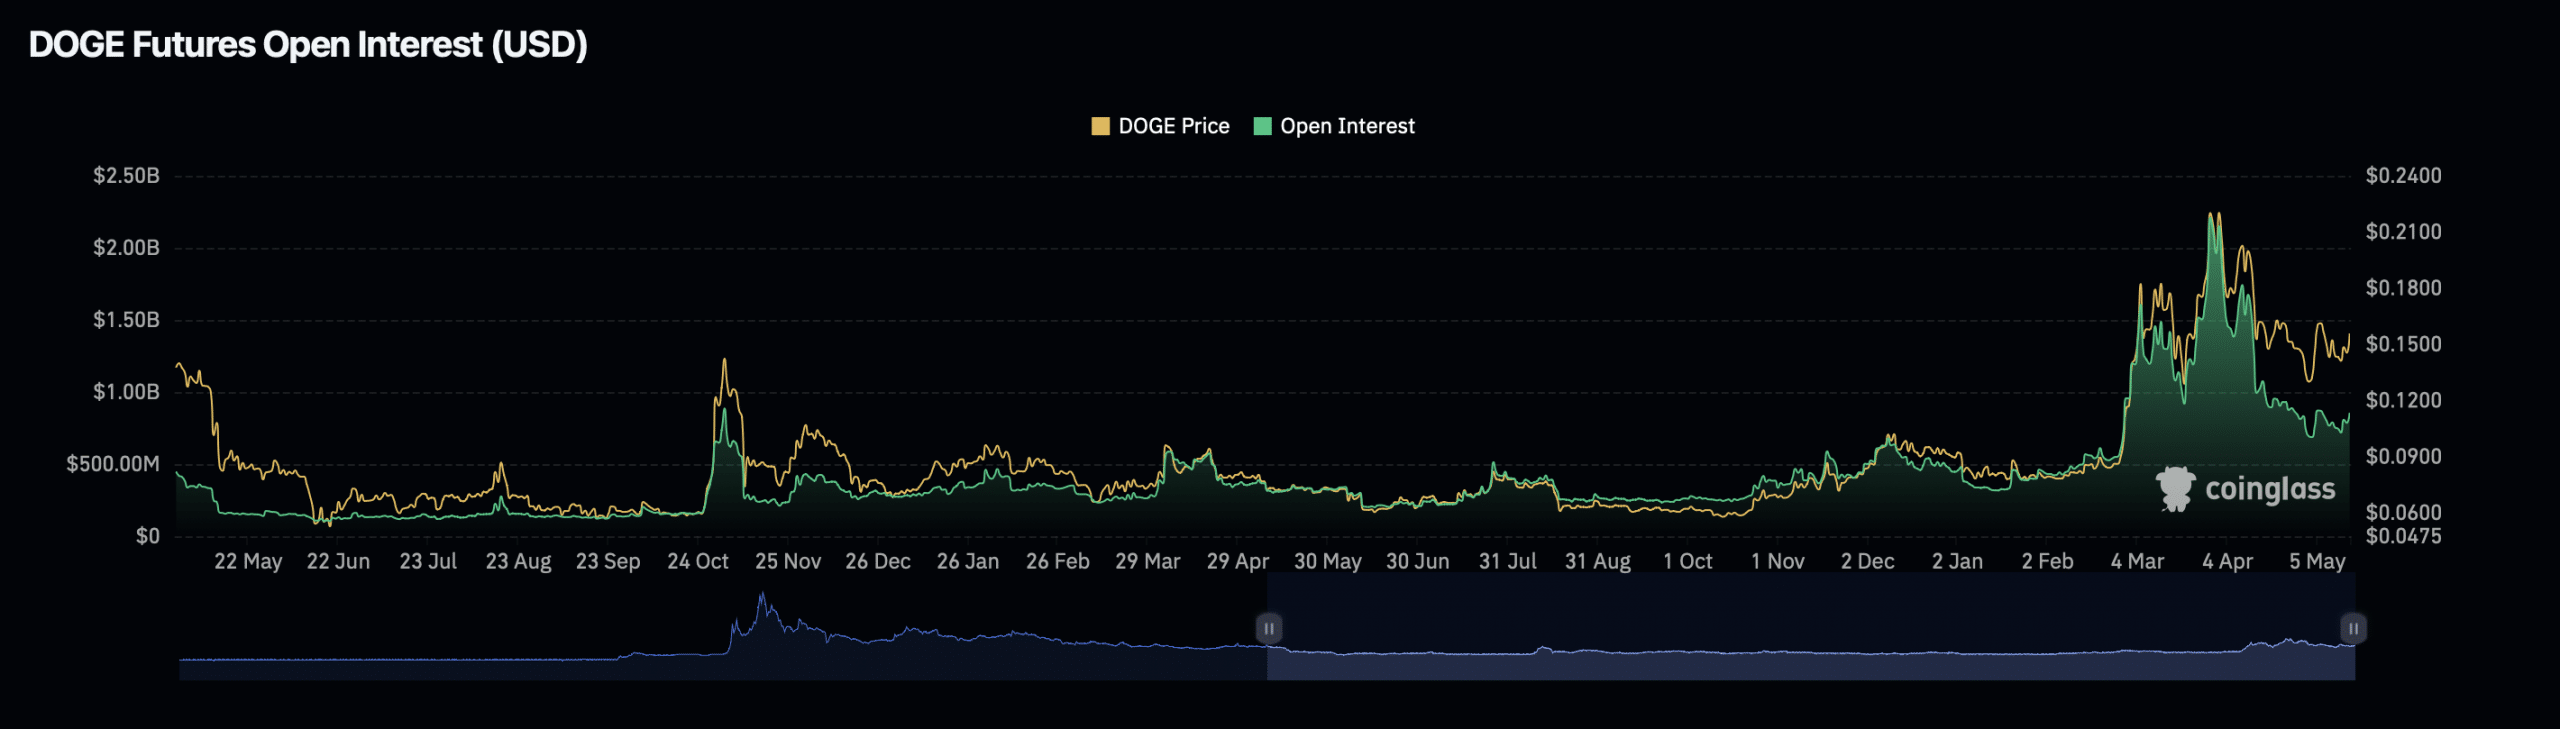Viewport: 2560px width, 729px height.
Task: Click the '$0.1500' right axis price
Action: point(2404,344)
